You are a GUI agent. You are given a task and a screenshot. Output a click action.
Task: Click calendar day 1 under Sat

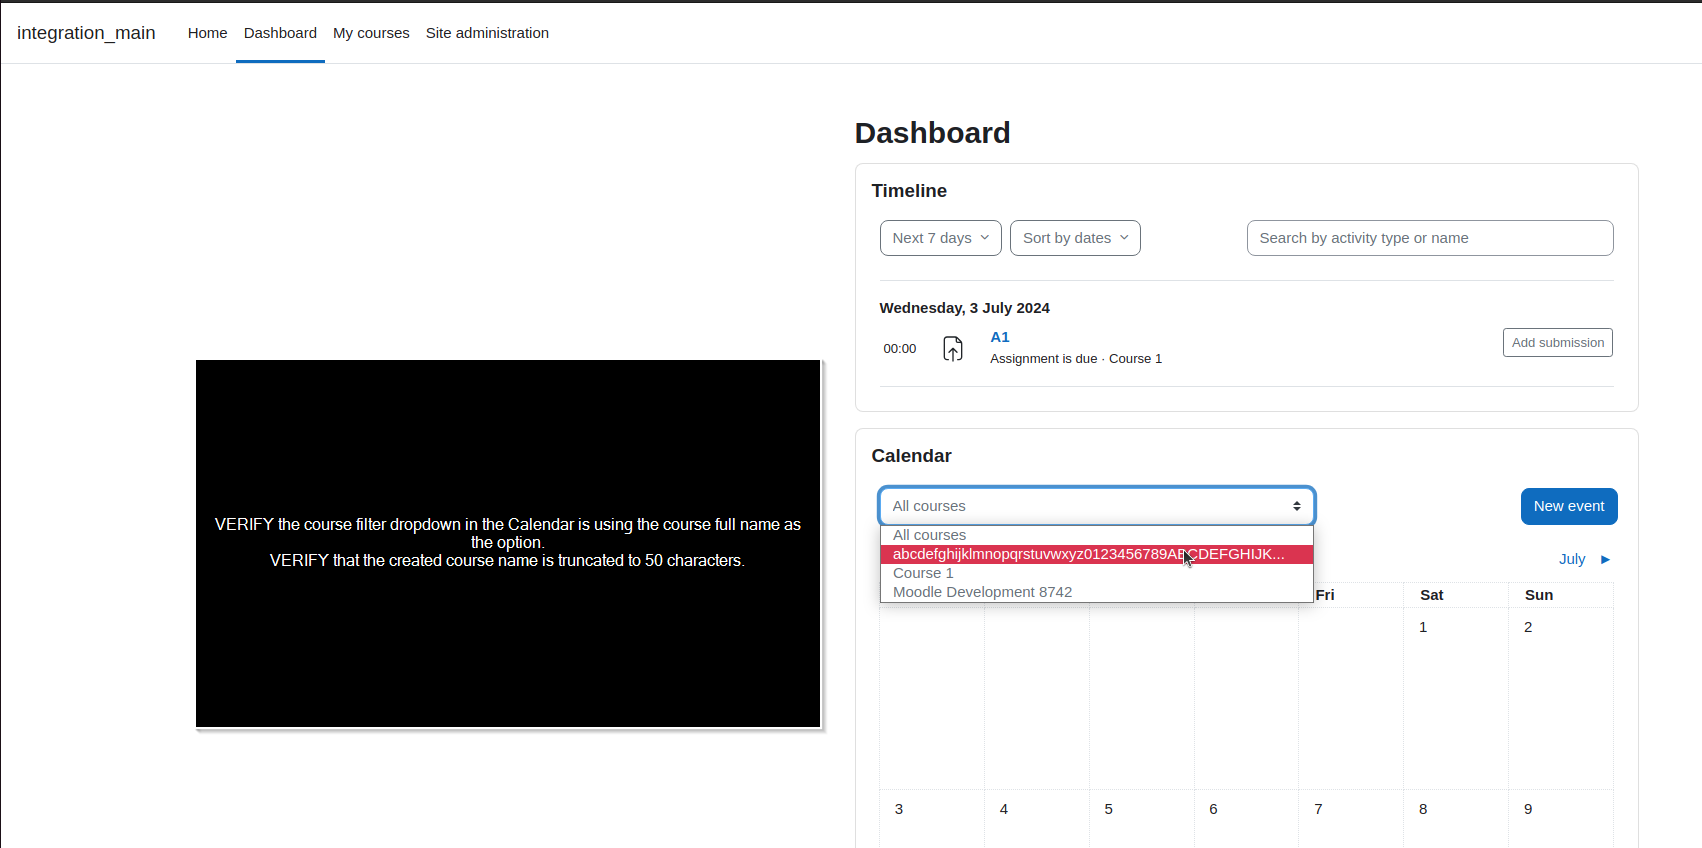[x=1423, y=627]
